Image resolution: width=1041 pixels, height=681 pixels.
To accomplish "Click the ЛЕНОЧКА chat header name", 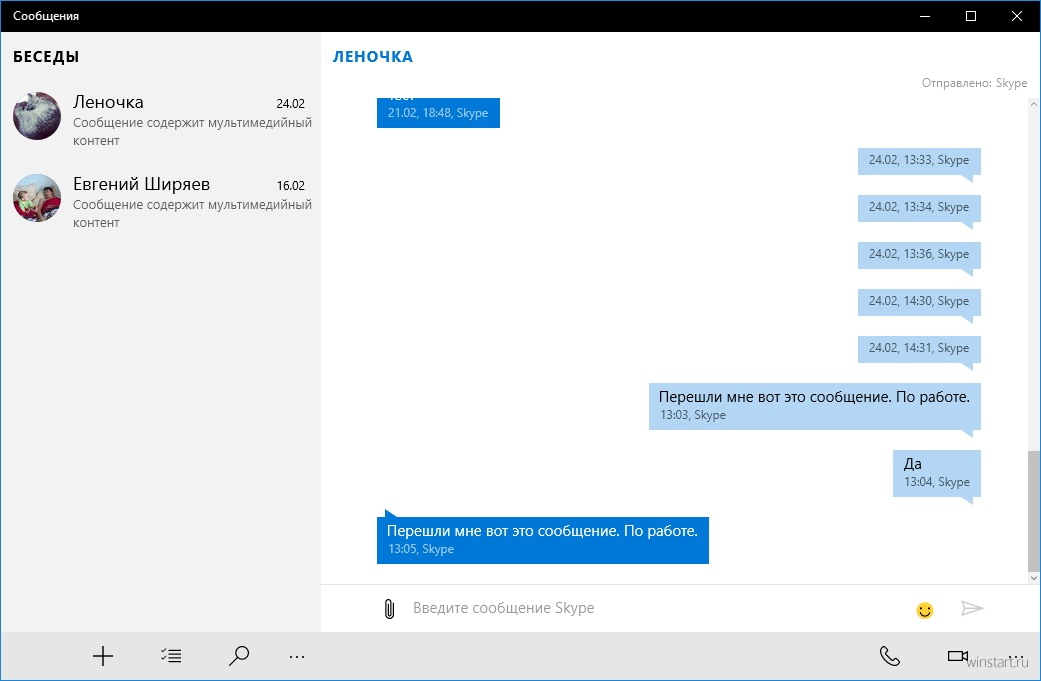I will tap(372, 57).
